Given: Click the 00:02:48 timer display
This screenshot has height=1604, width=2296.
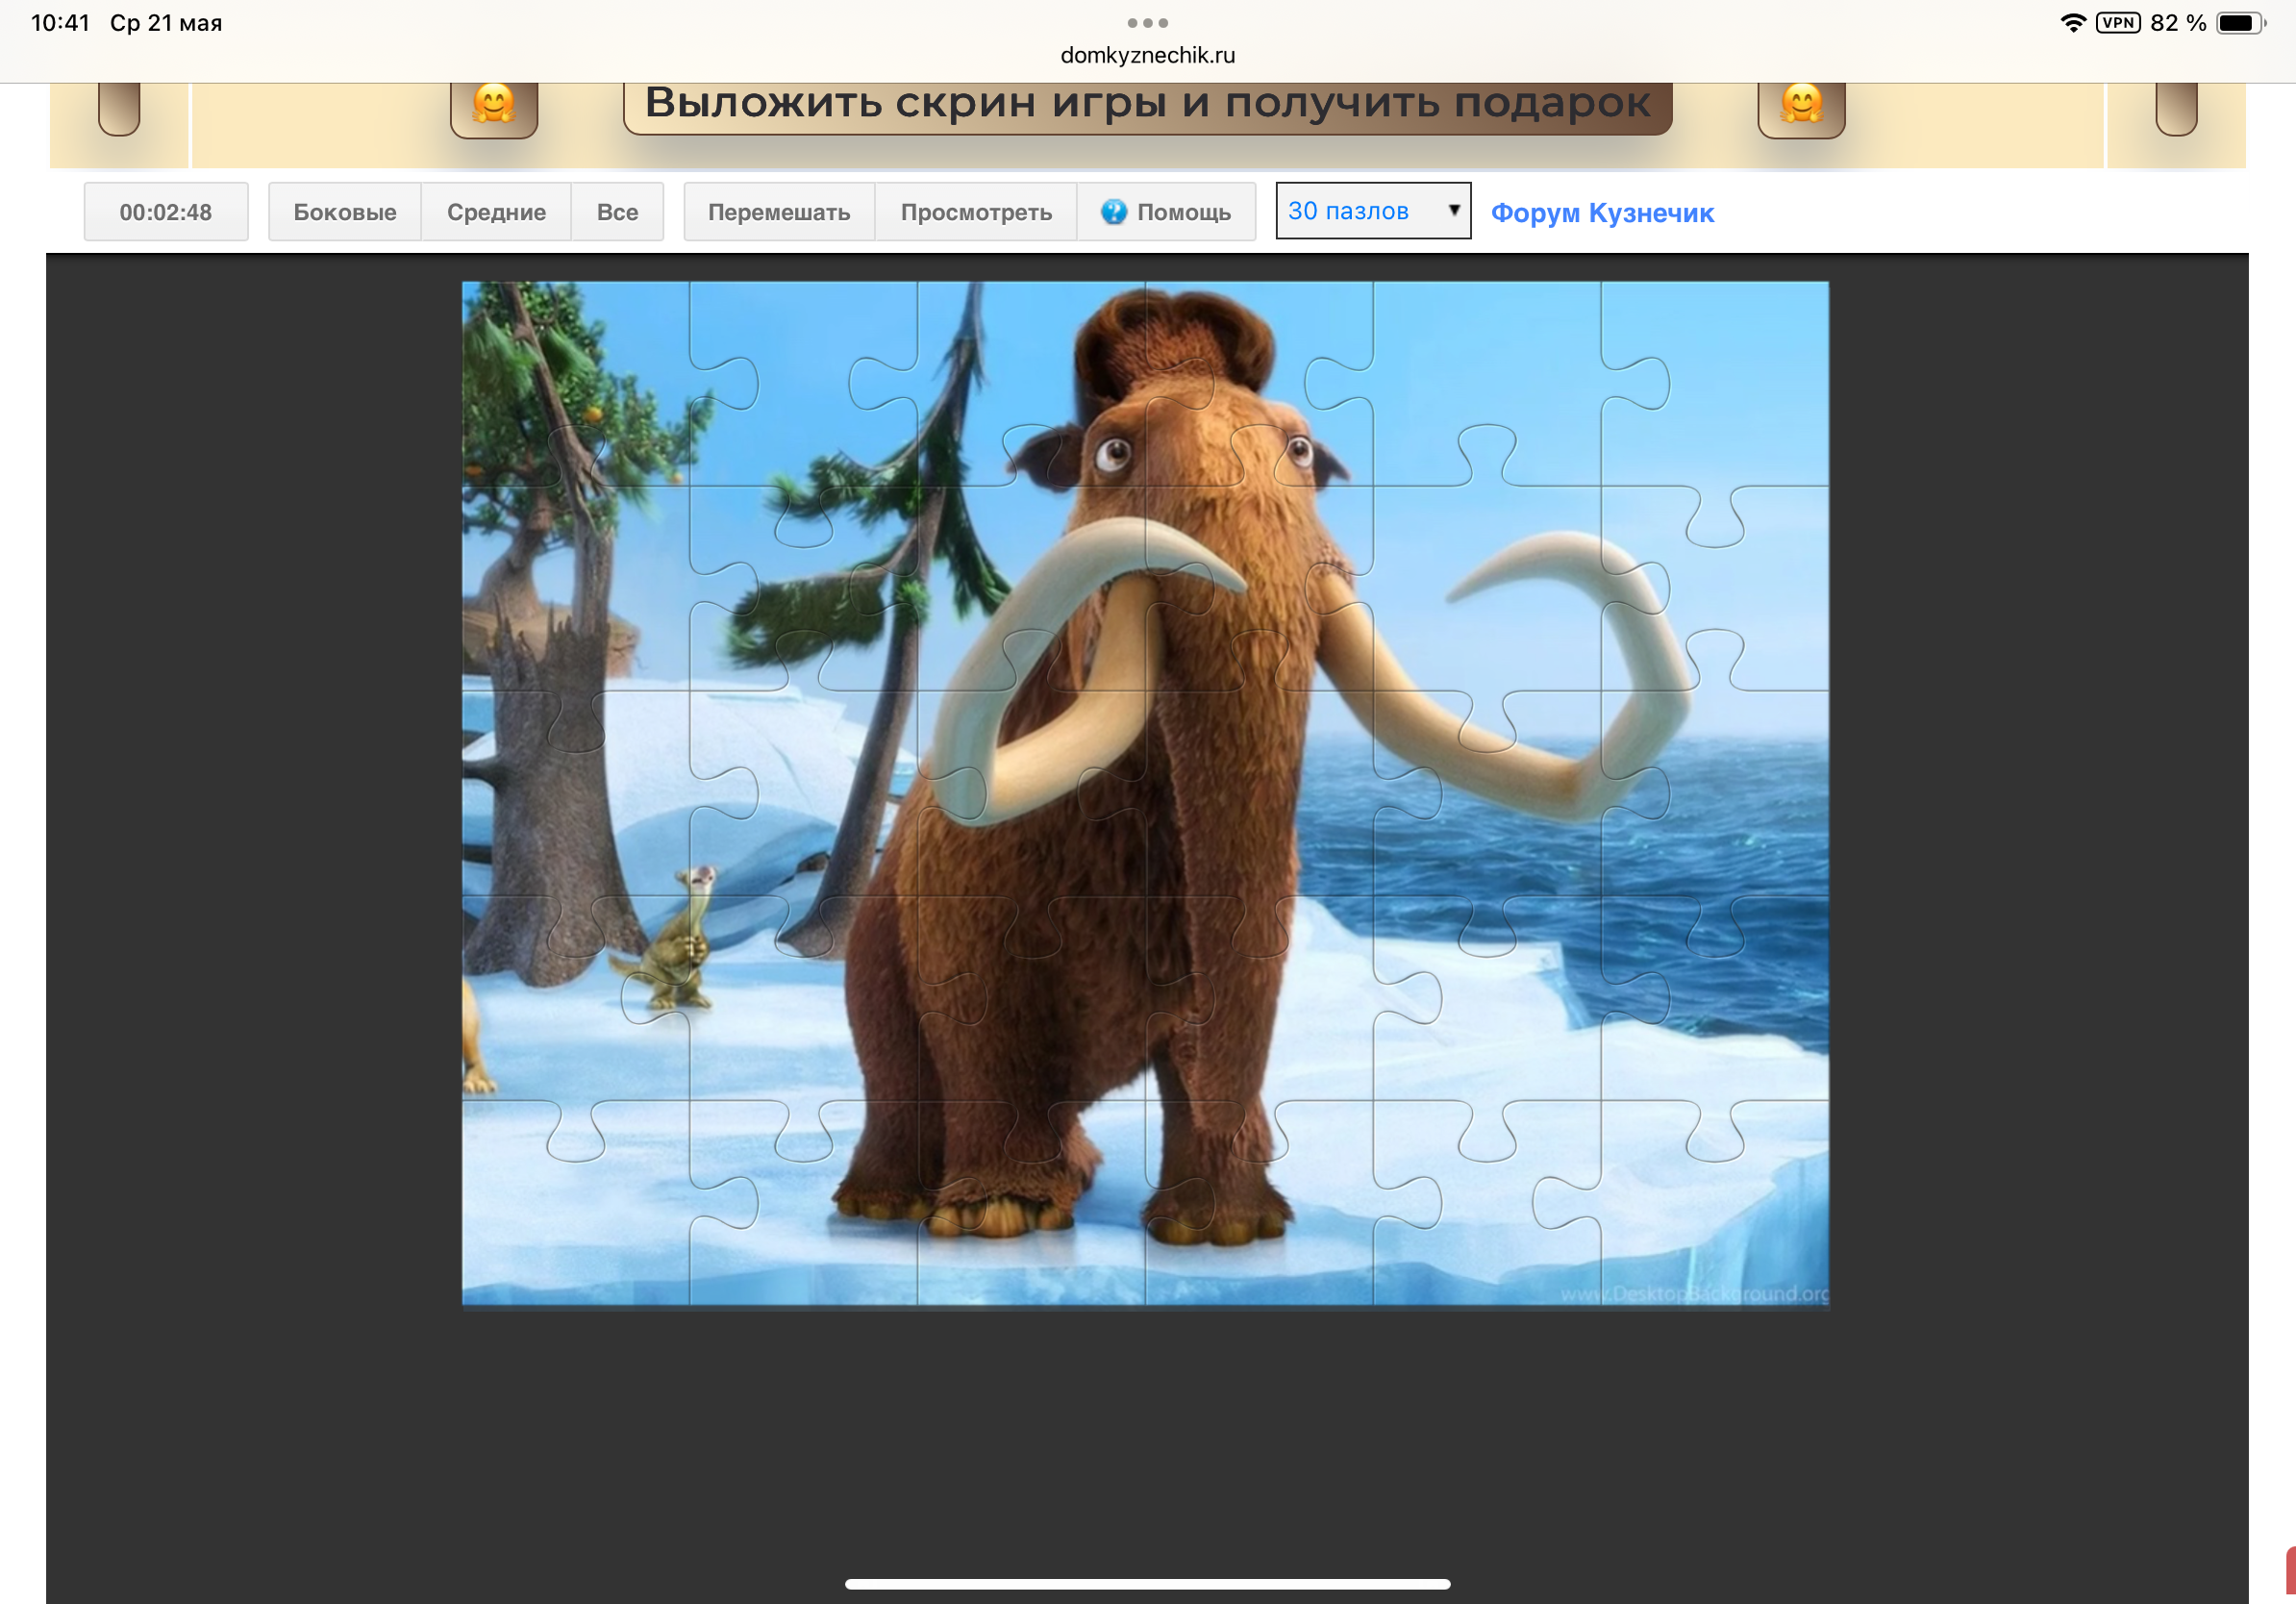Looking at the screenshot, I should [166, 212].
